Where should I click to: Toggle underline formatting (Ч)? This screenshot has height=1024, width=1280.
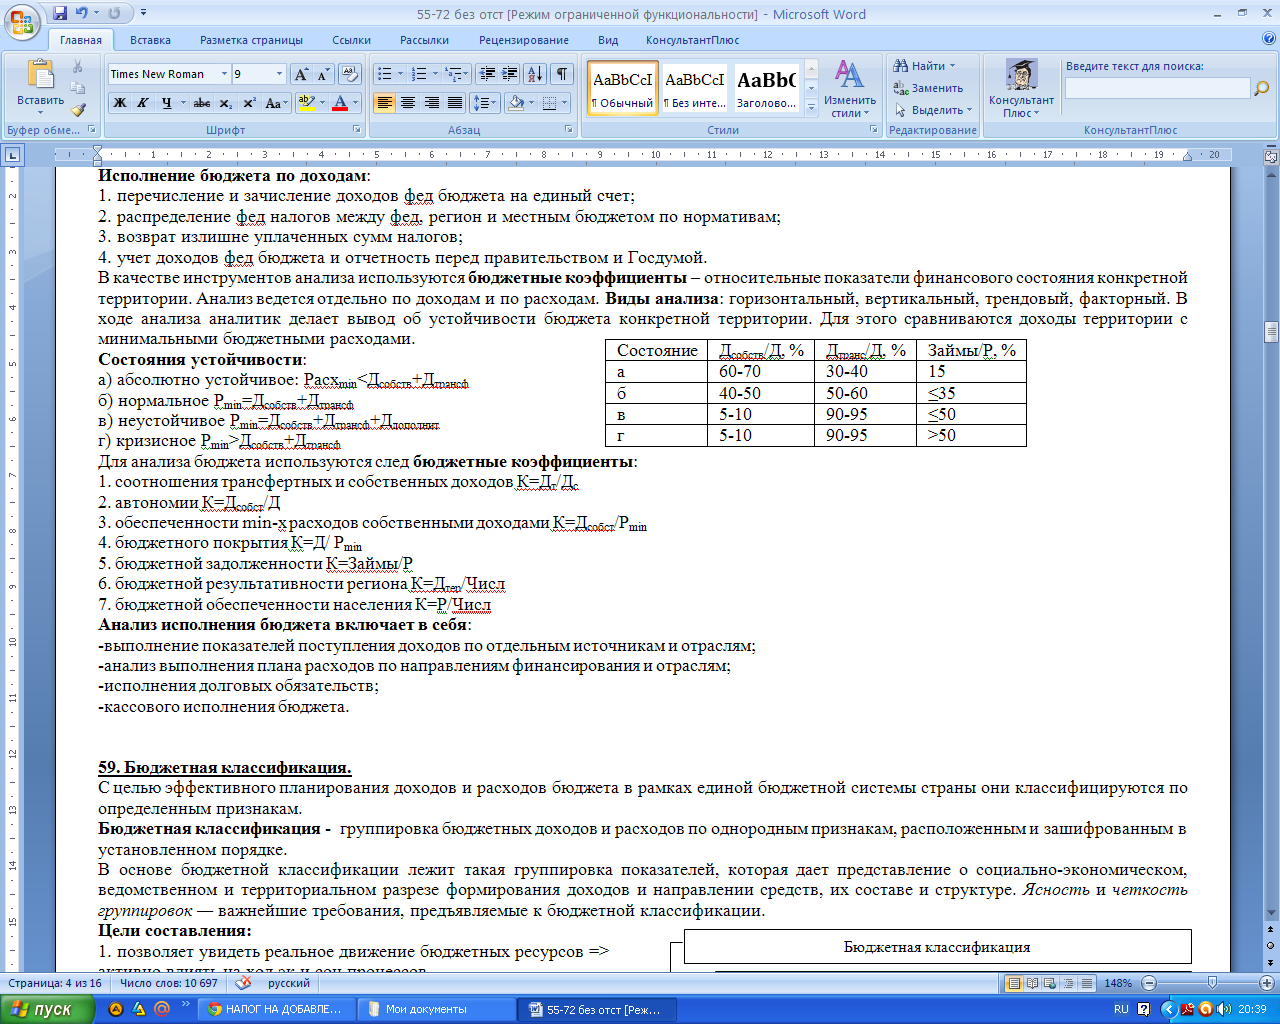(x=167, y=103)
